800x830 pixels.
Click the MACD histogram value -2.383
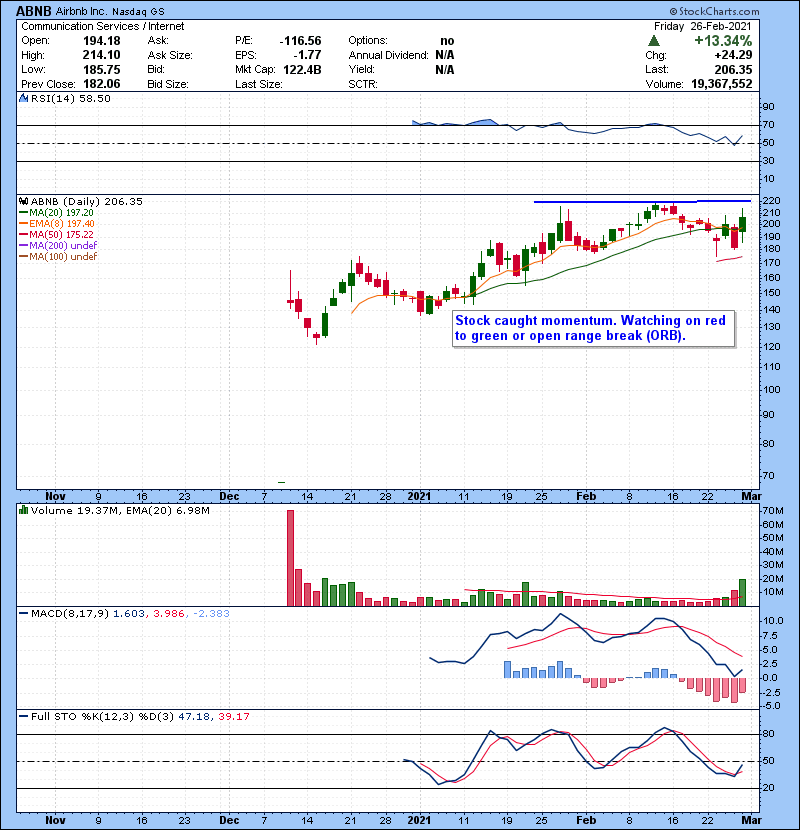[211, 614]
